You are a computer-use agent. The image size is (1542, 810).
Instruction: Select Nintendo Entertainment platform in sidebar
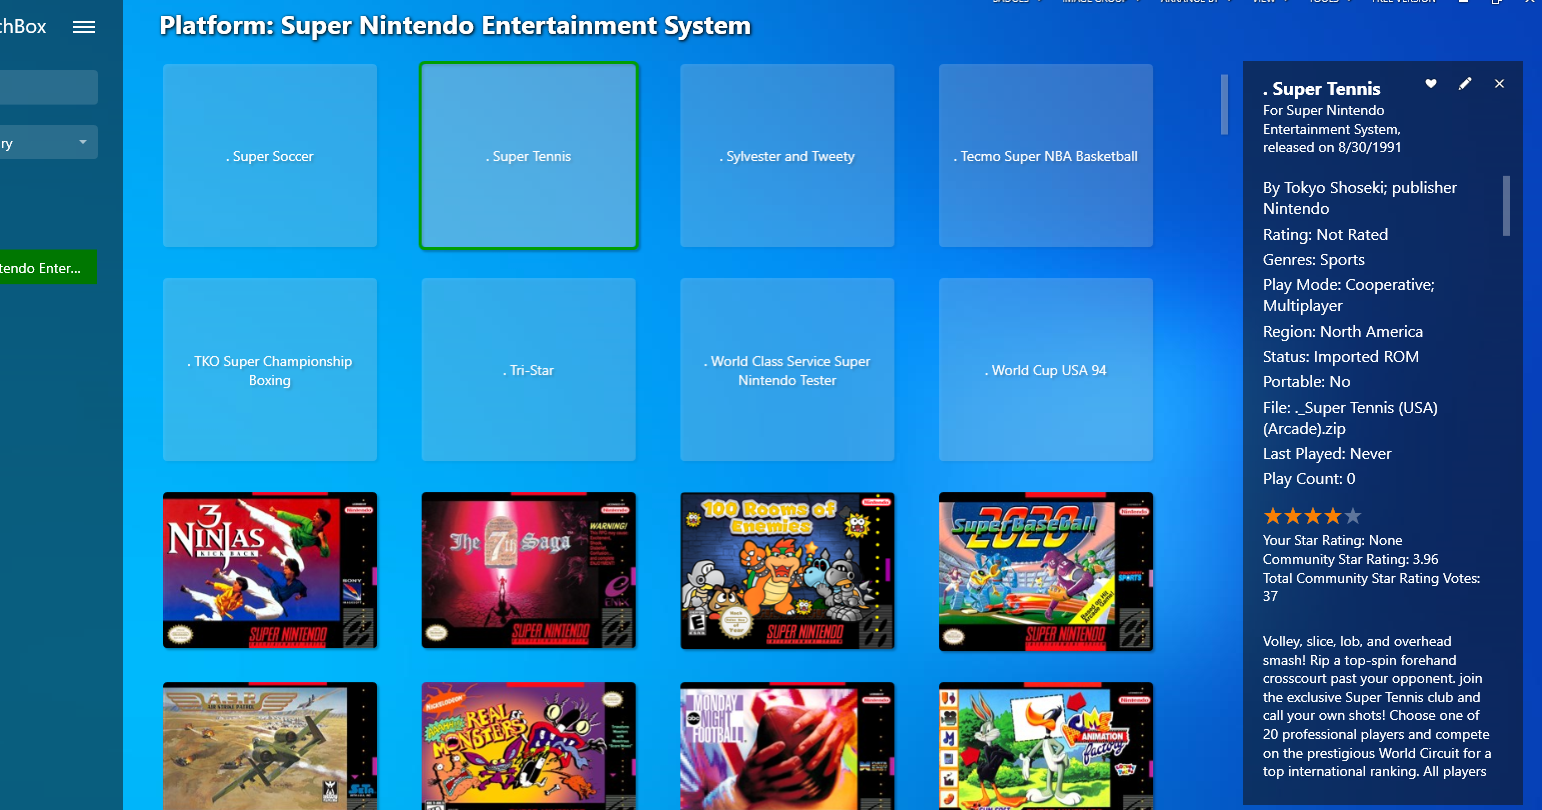click(48, 267)
